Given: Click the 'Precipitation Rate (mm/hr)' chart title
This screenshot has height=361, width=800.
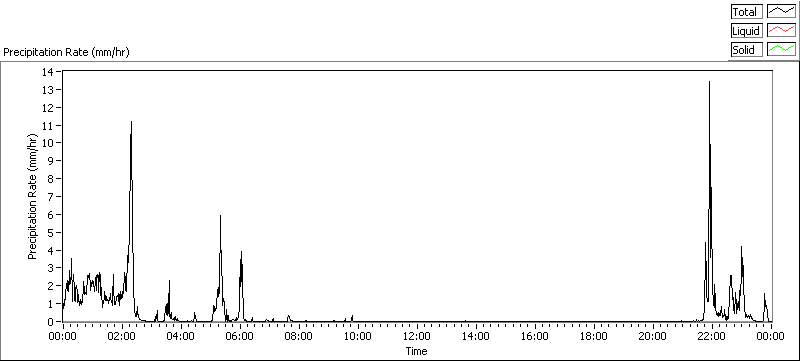Looking at the screenshot, I should click(x=66, y=52).
